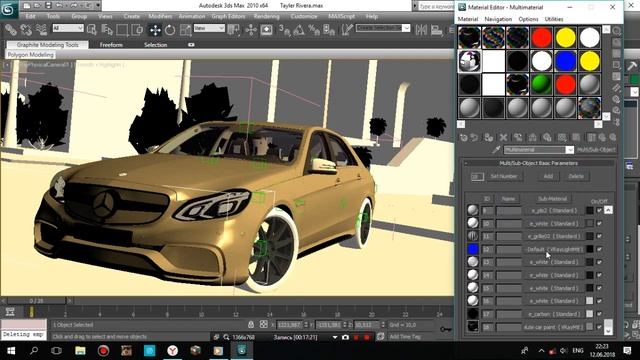Toggle On/Off checkbox for e_carbon sub-material
This screenshot has height=360, width=640.
coord(599,314)
